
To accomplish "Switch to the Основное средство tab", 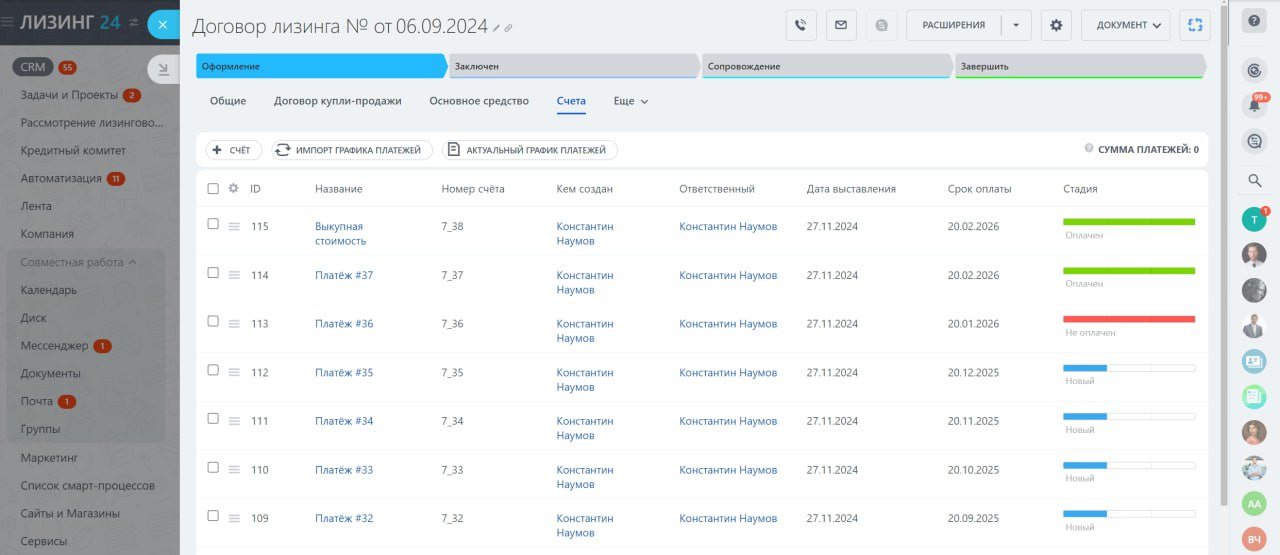I will pos(478,101).
